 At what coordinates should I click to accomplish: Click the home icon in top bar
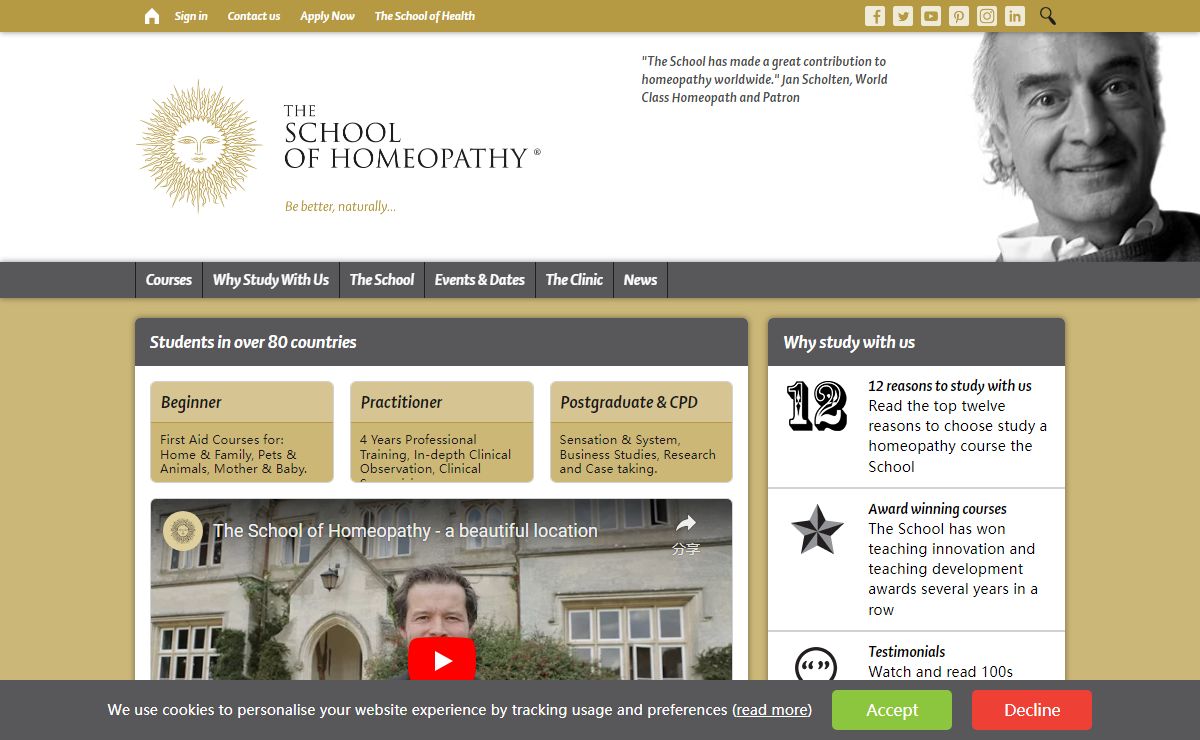[152, 16]
